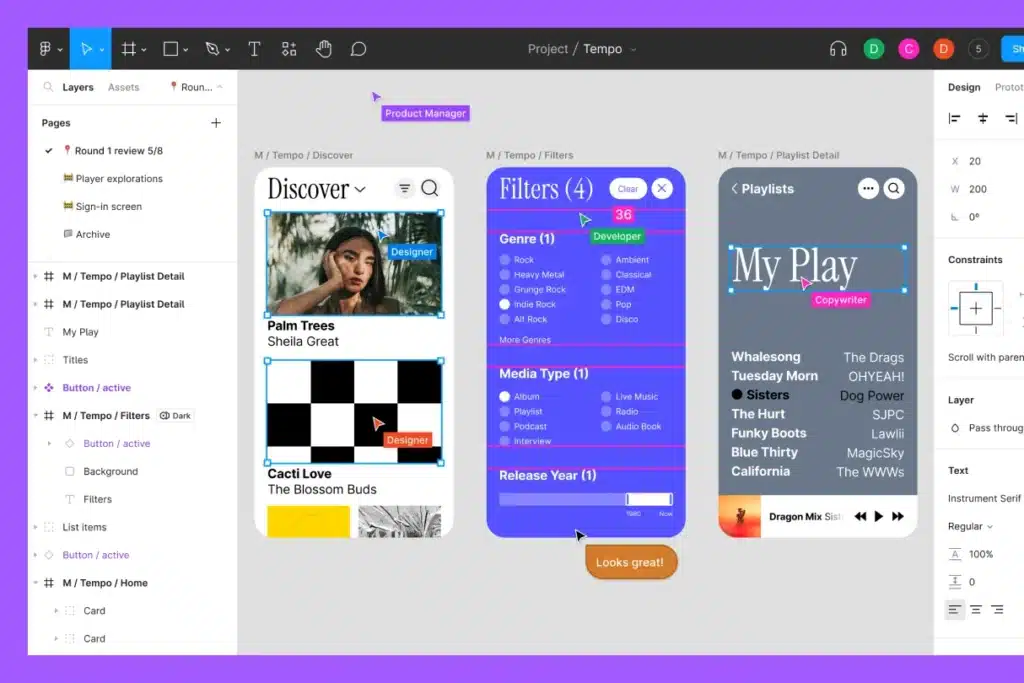The width and height of the screenshot is (1024, 683).
Task: Click the More Genres link
Action: (x=524, y=340)
